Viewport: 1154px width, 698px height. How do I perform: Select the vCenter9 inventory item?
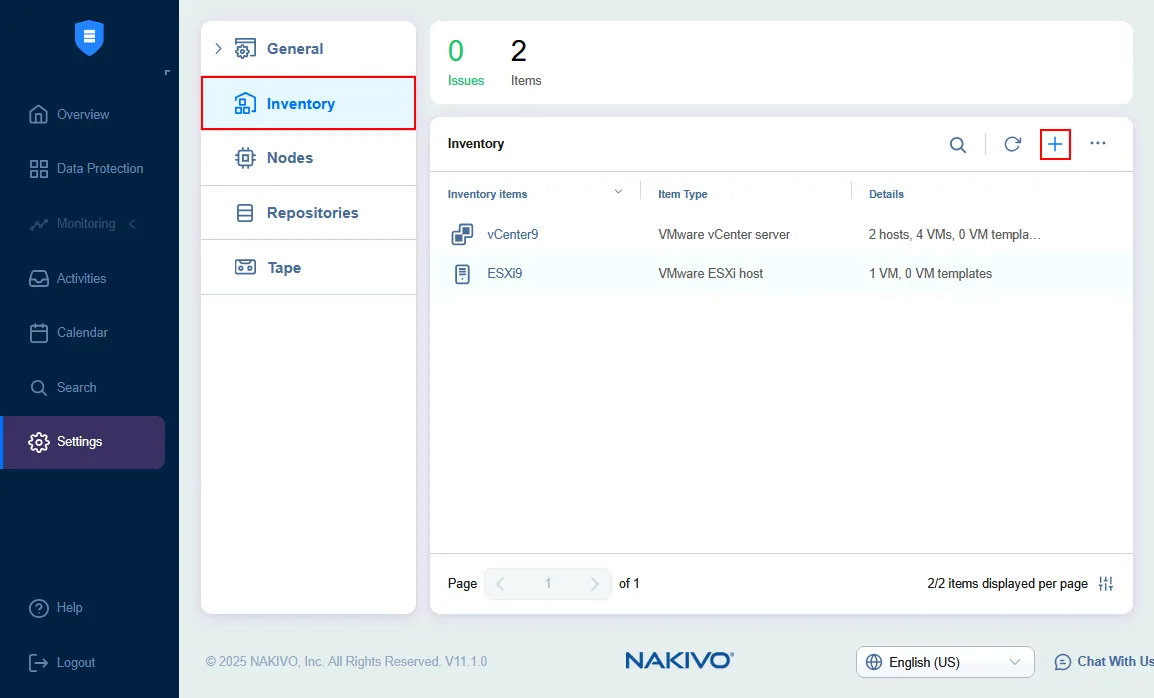pyautogui.click(x=513, y=234)
